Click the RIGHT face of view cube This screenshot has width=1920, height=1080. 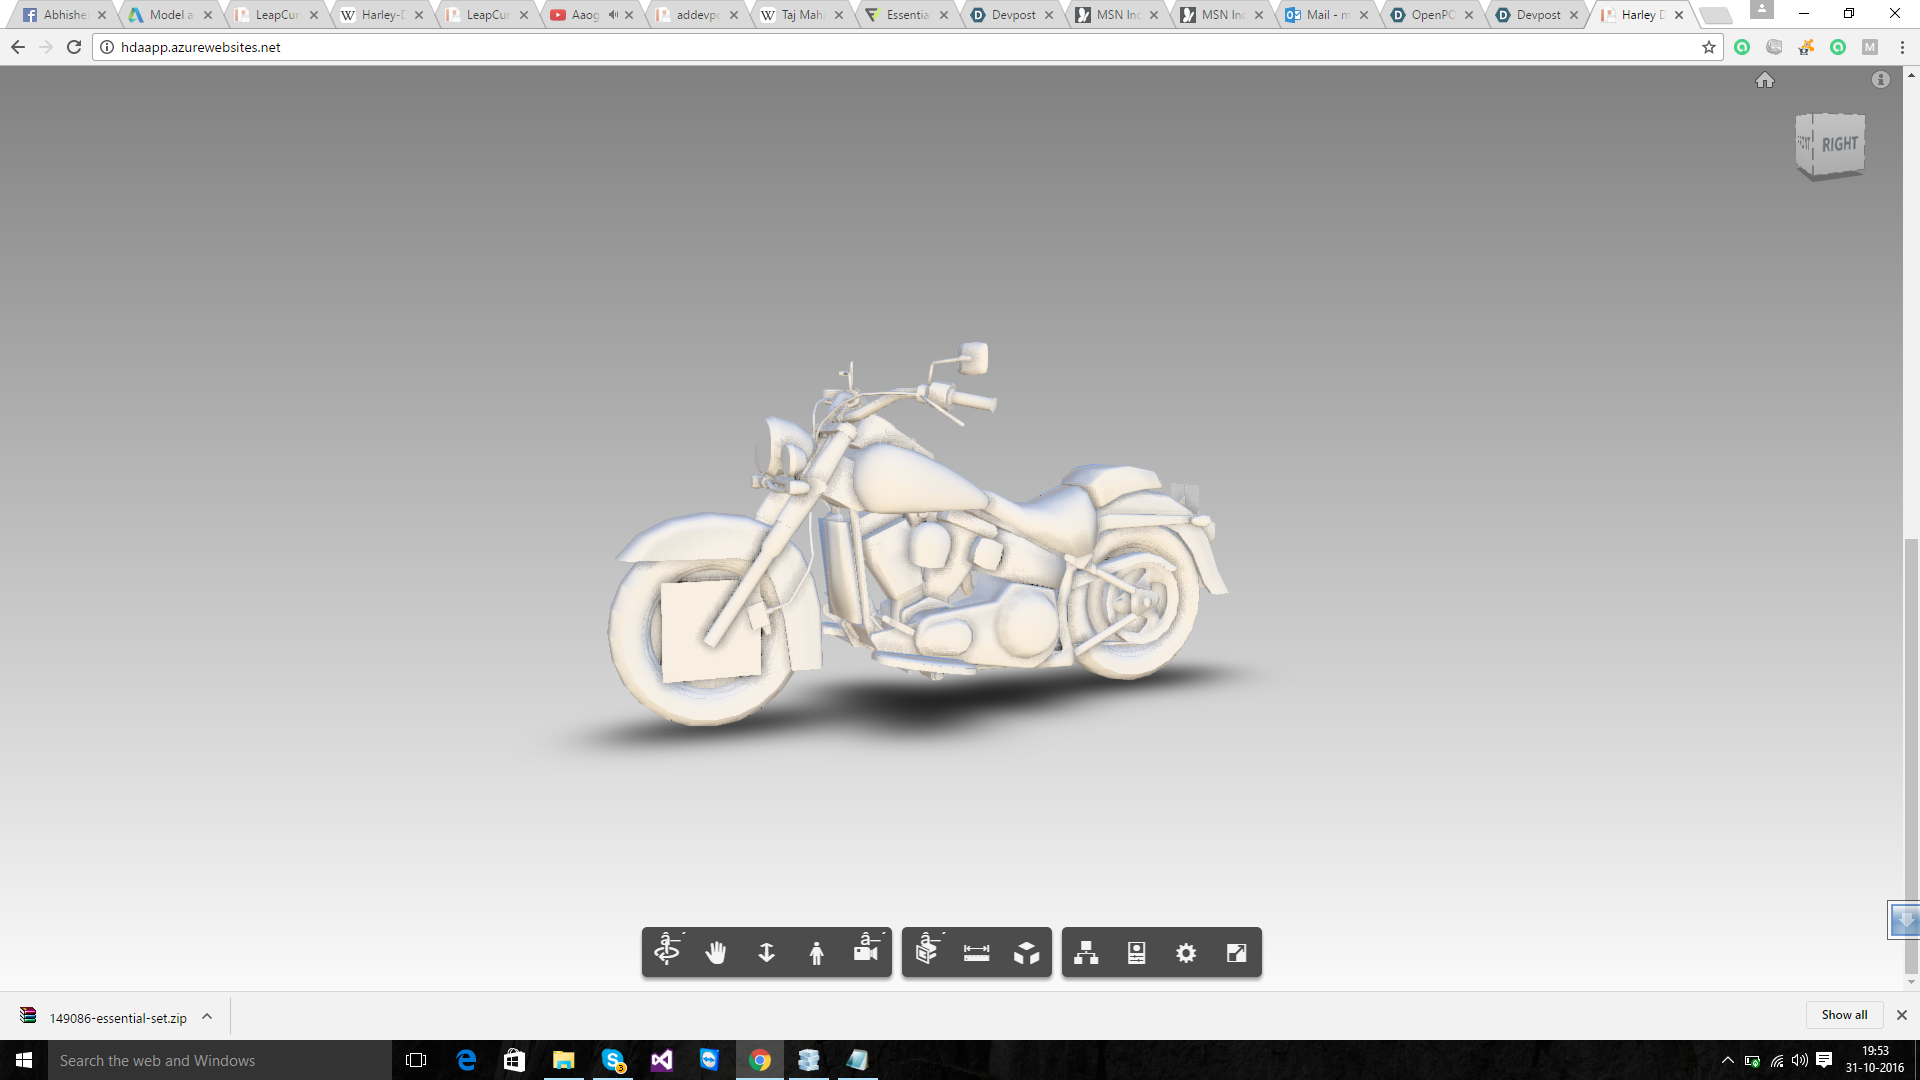pyautogui.click(x=1839, y=145)
